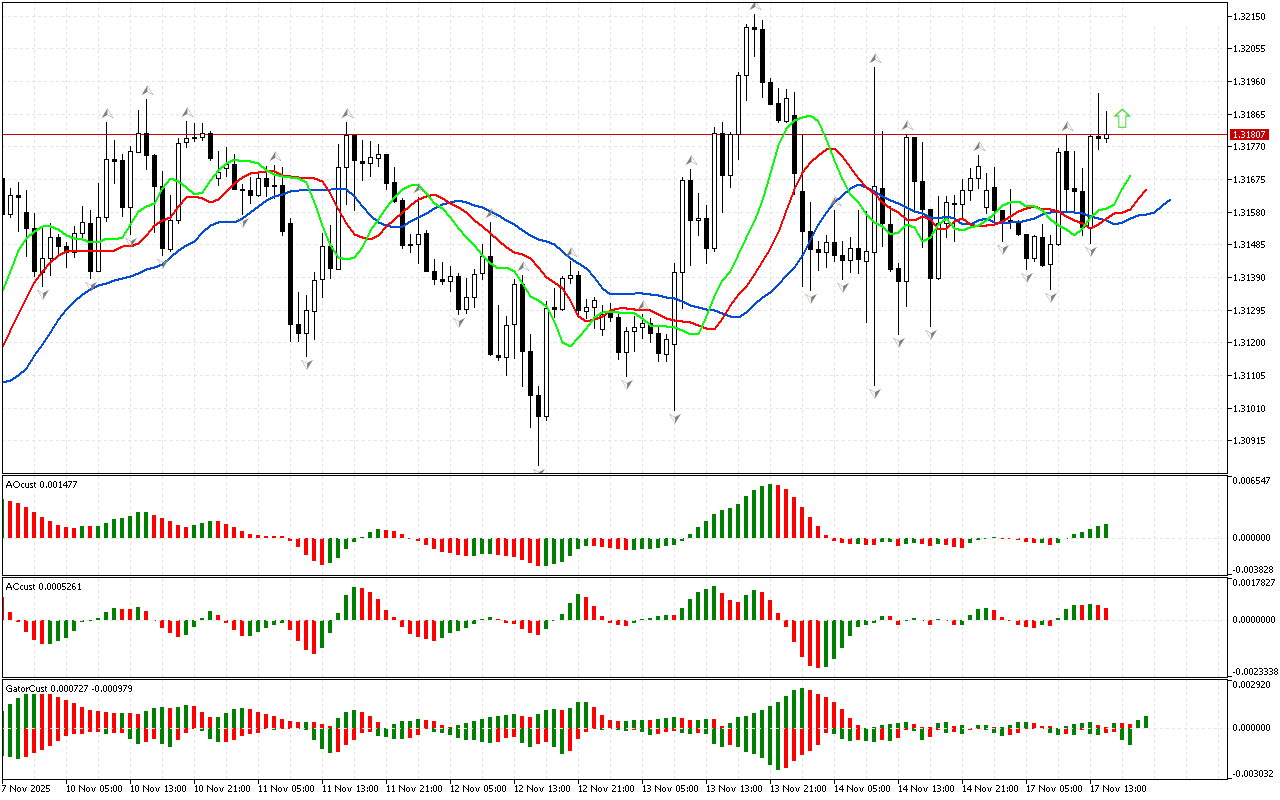
Task: Select the fractal arrow above the highest candle
Action: click(756, 7)
